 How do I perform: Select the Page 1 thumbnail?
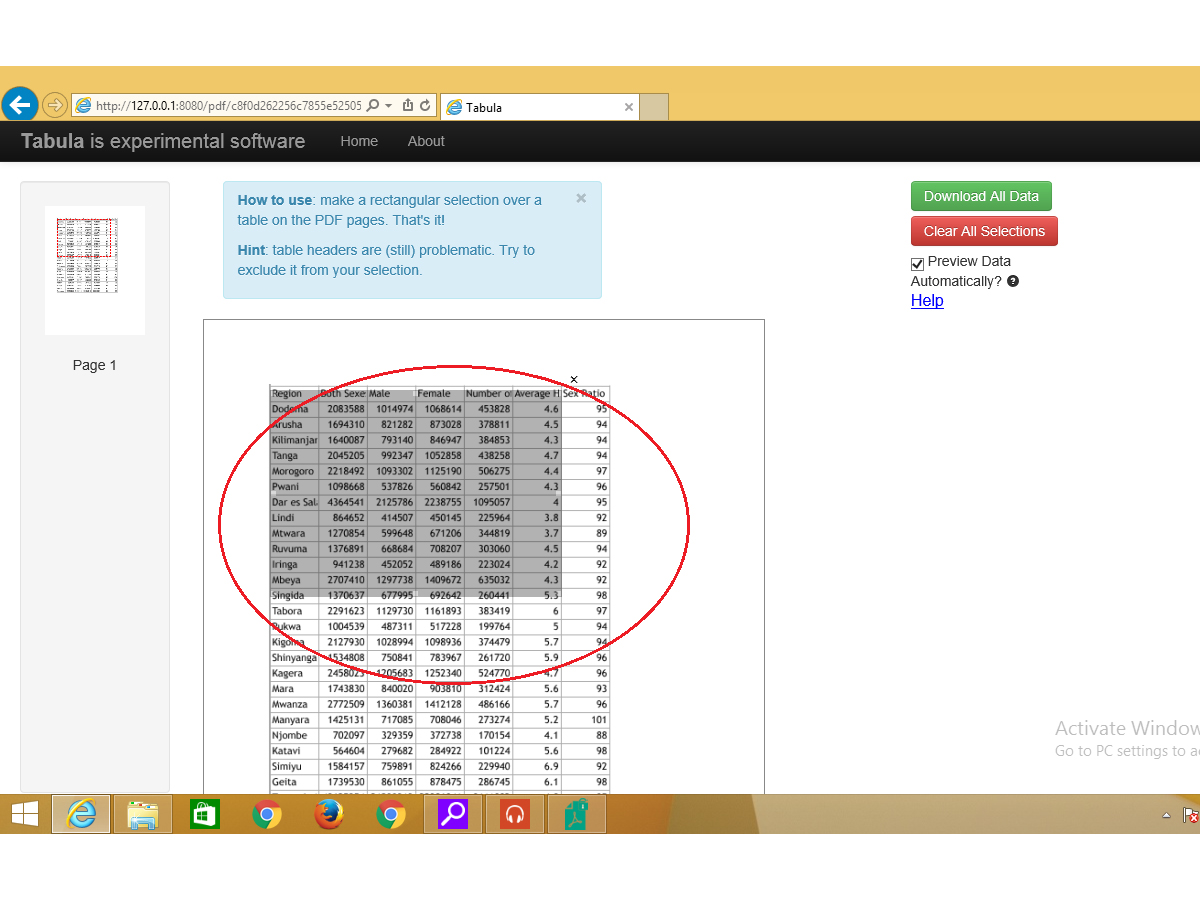(x=95, y=270)
